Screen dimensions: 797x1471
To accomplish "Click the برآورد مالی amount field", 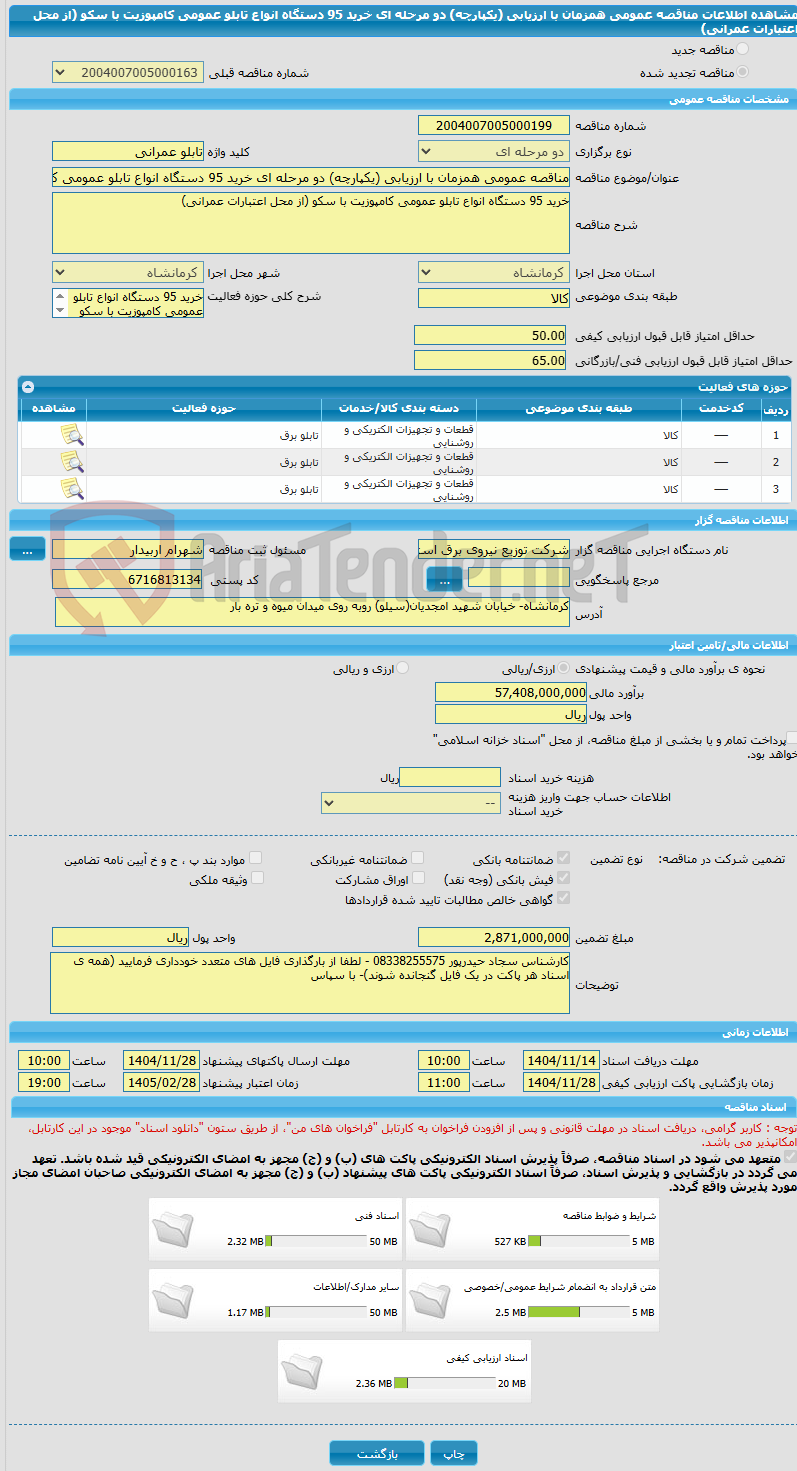I will (512, 692).
